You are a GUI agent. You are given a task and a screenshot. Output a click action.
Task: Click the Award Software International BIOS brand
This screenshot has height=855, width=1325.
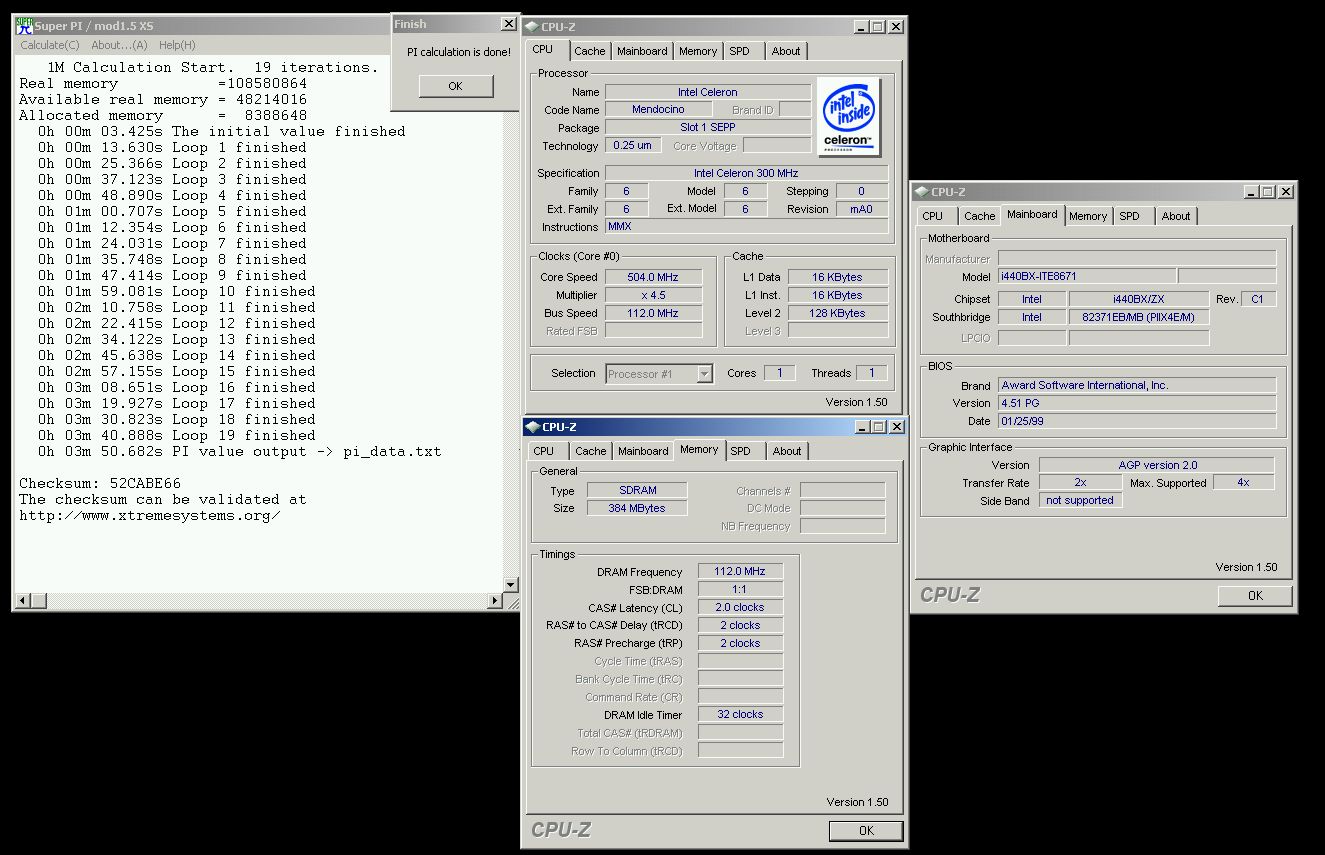1137,385
